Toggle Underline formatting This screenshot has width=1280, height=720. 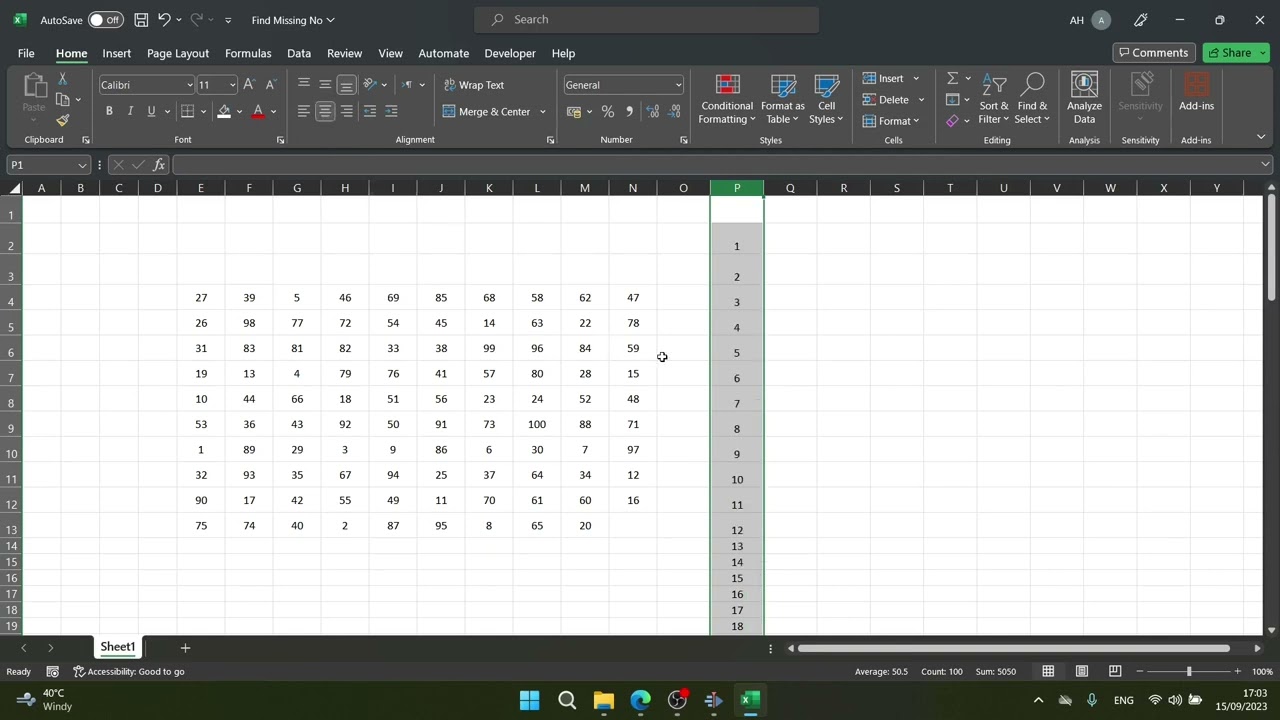151,111
